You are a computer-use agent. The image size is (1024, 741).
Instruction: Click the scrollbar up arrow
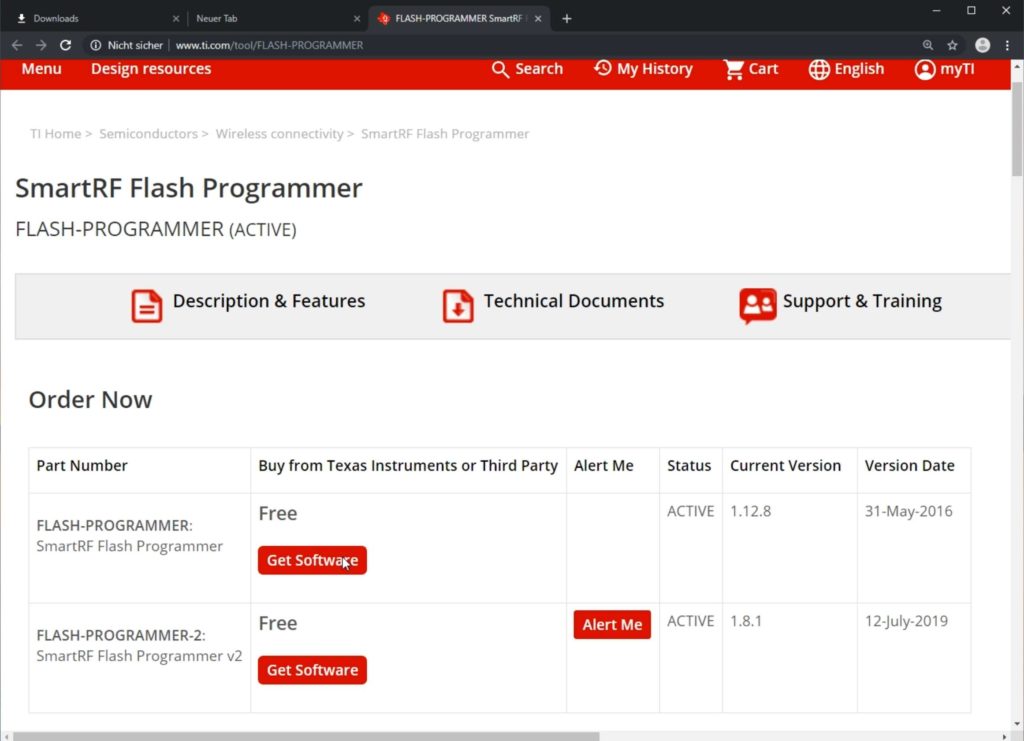[1017, 66]
